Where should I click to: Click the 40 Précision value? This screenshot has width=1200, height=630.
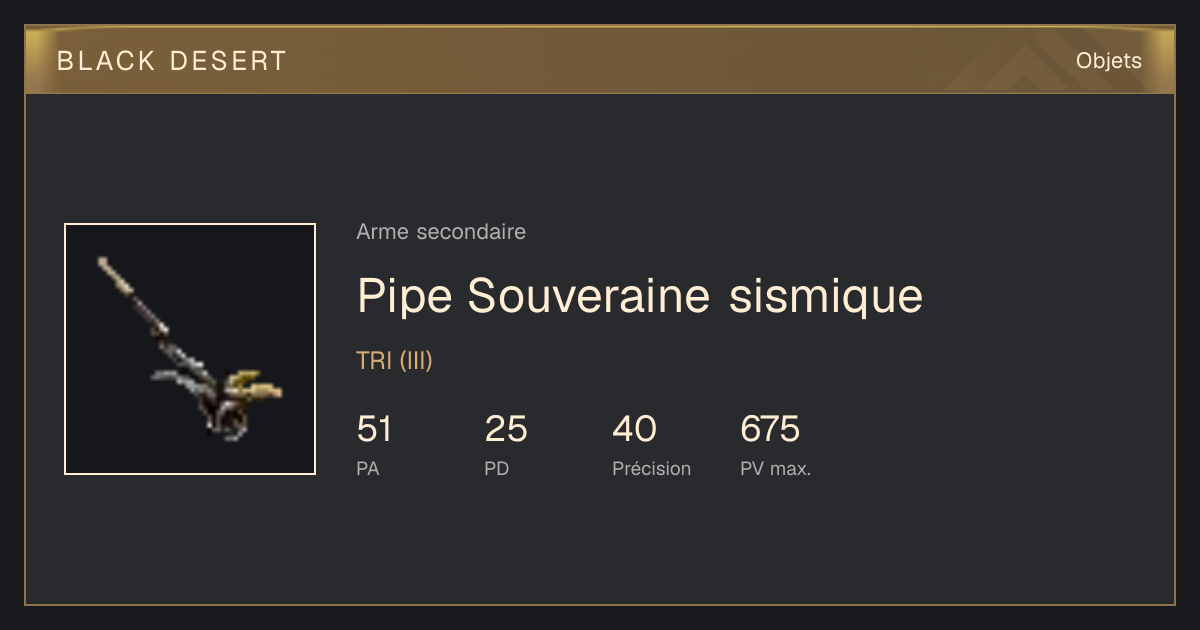(634, 430)
